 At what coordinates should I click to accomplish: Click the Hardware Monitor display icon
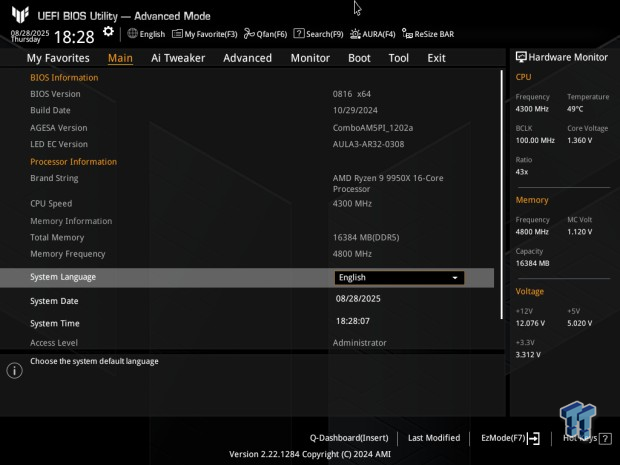(521, 57)
